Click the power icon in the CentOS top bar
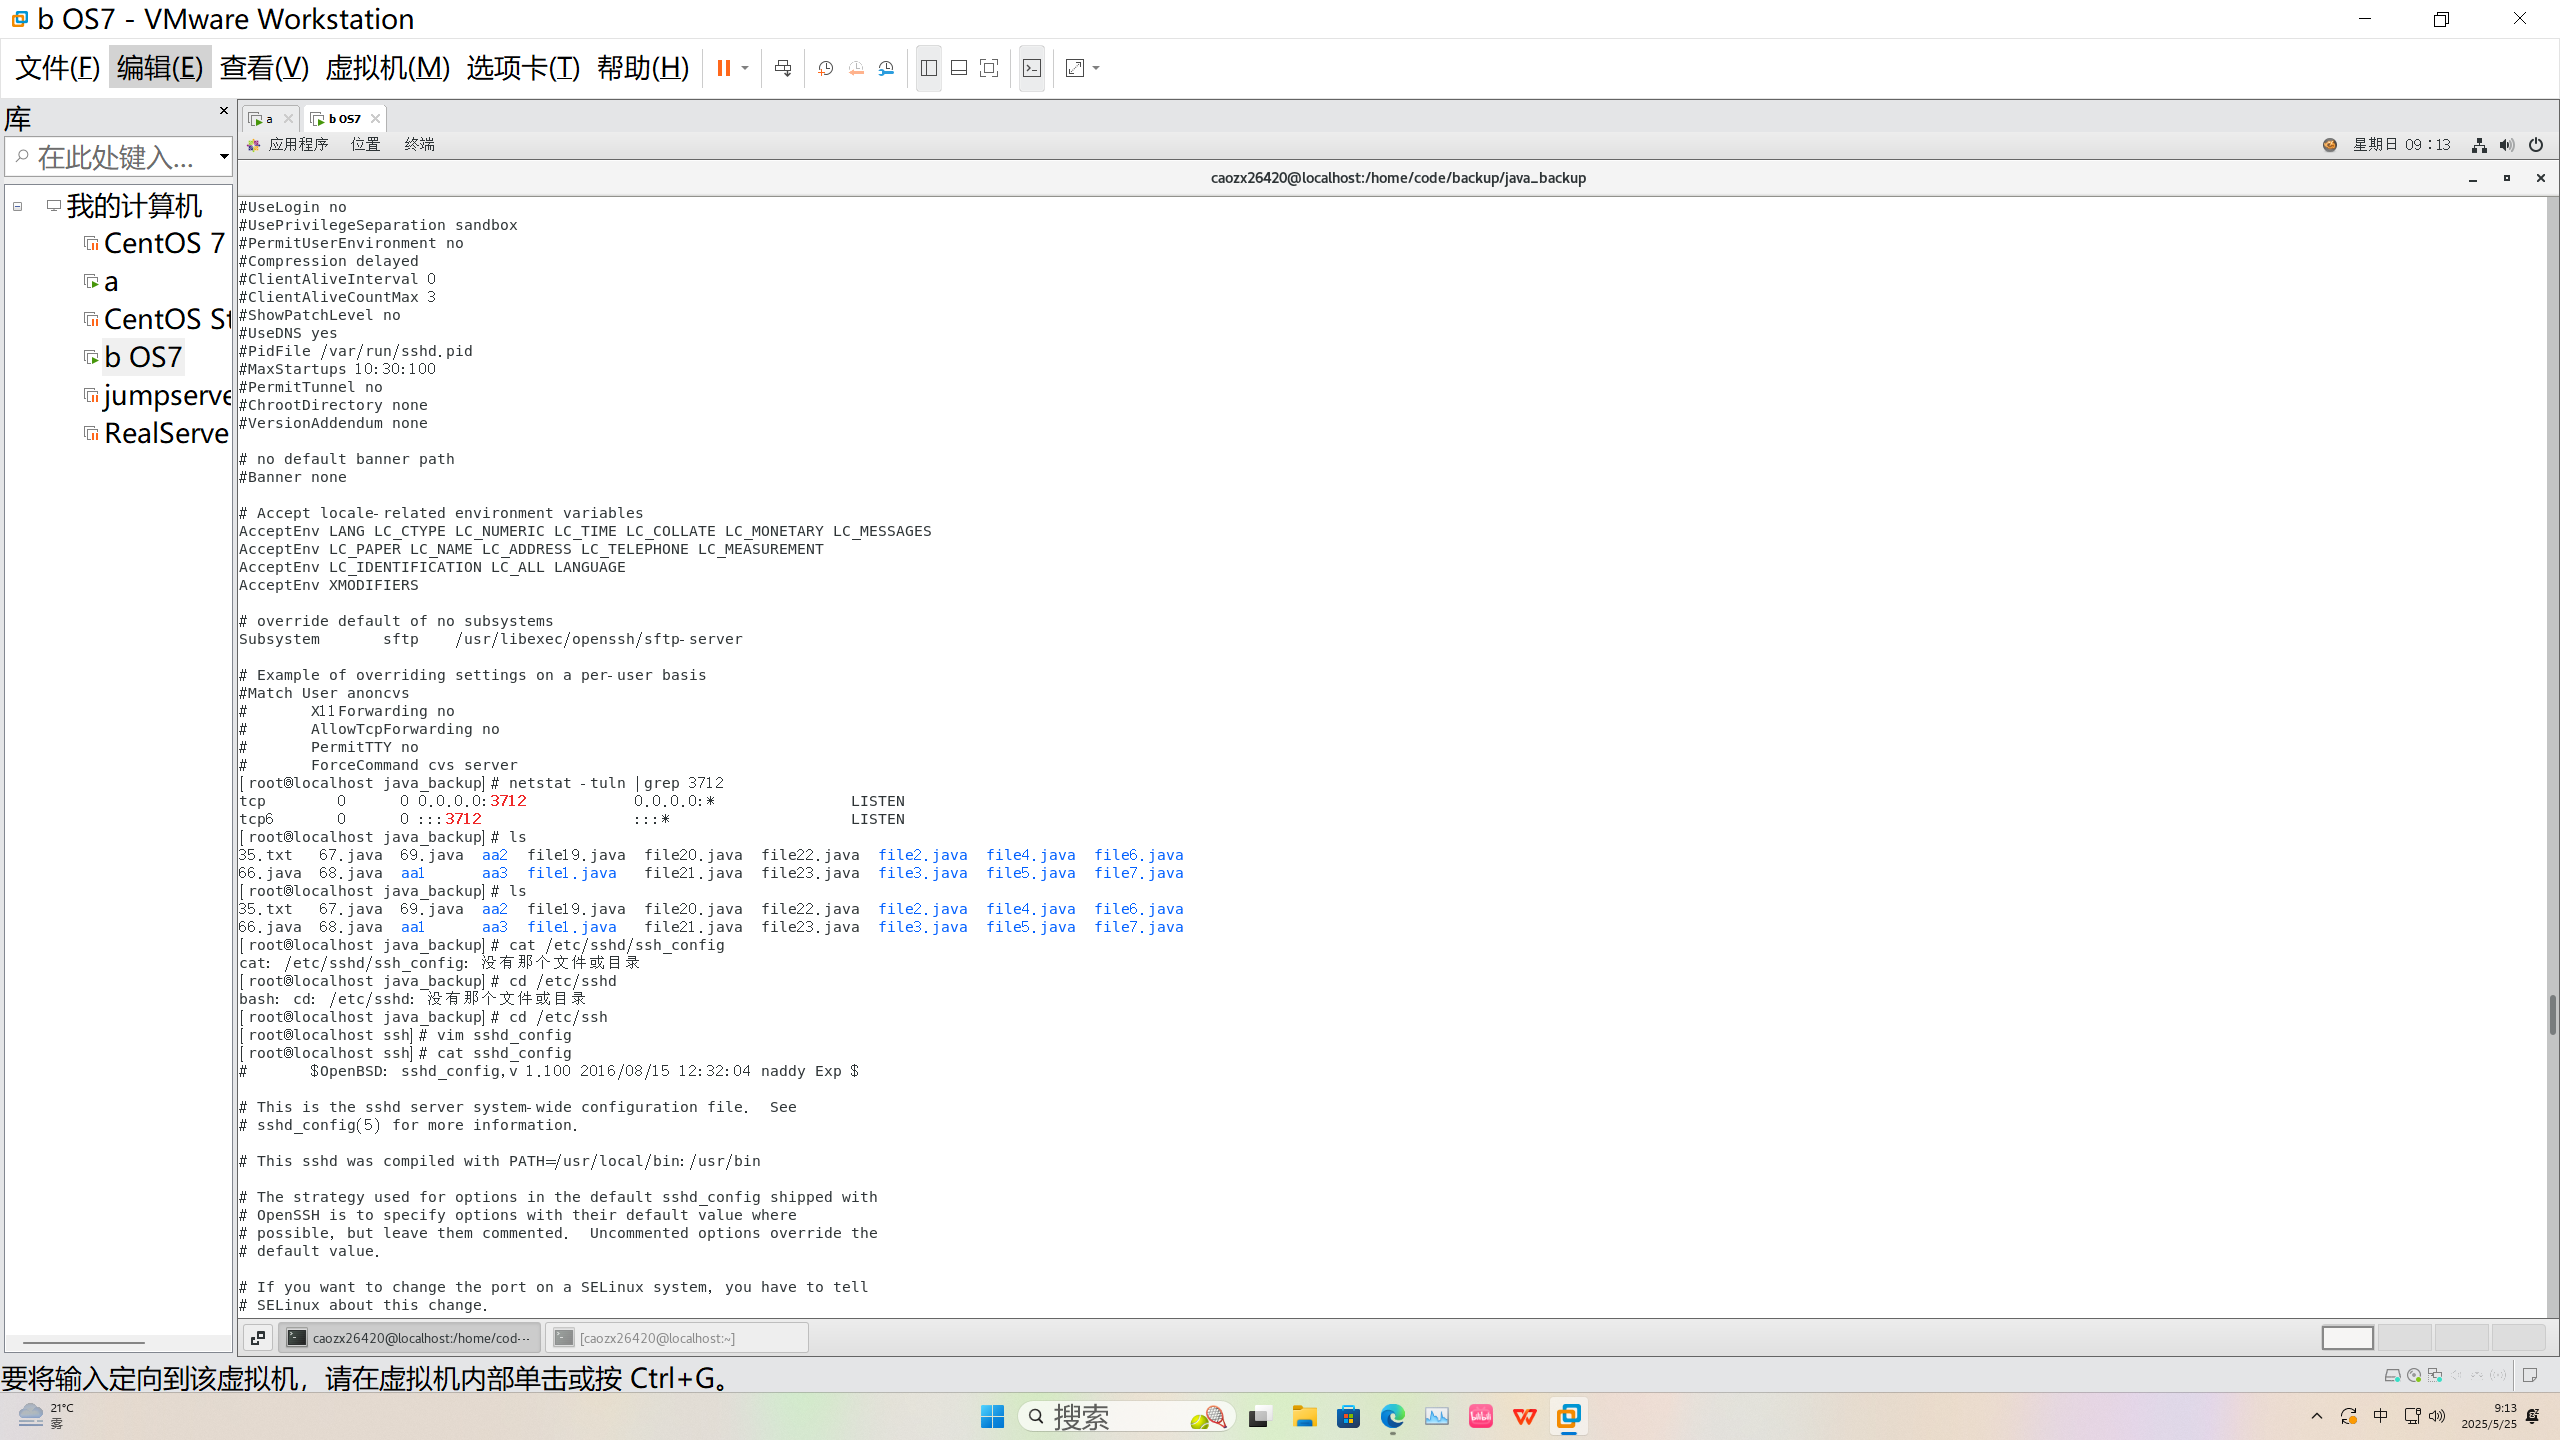This screenshot has width=2560, height=1440. point(2535,145)
